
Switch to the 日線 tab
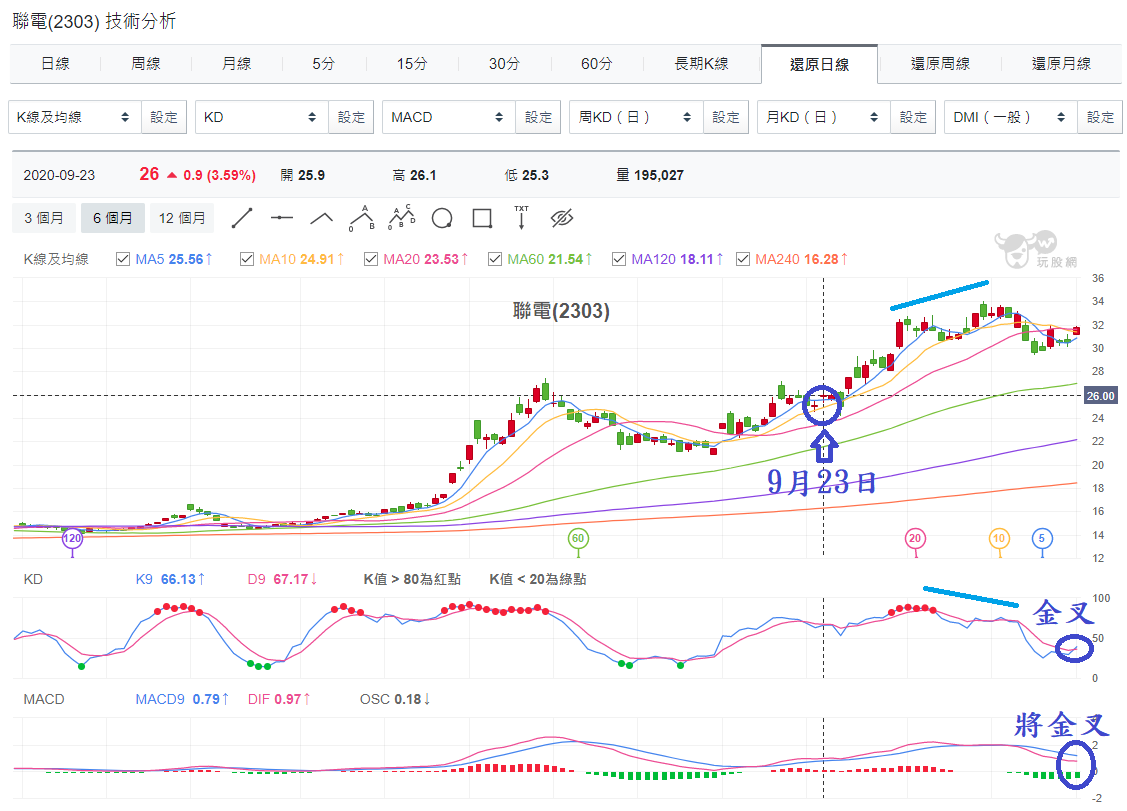click(x=55, y=64)
